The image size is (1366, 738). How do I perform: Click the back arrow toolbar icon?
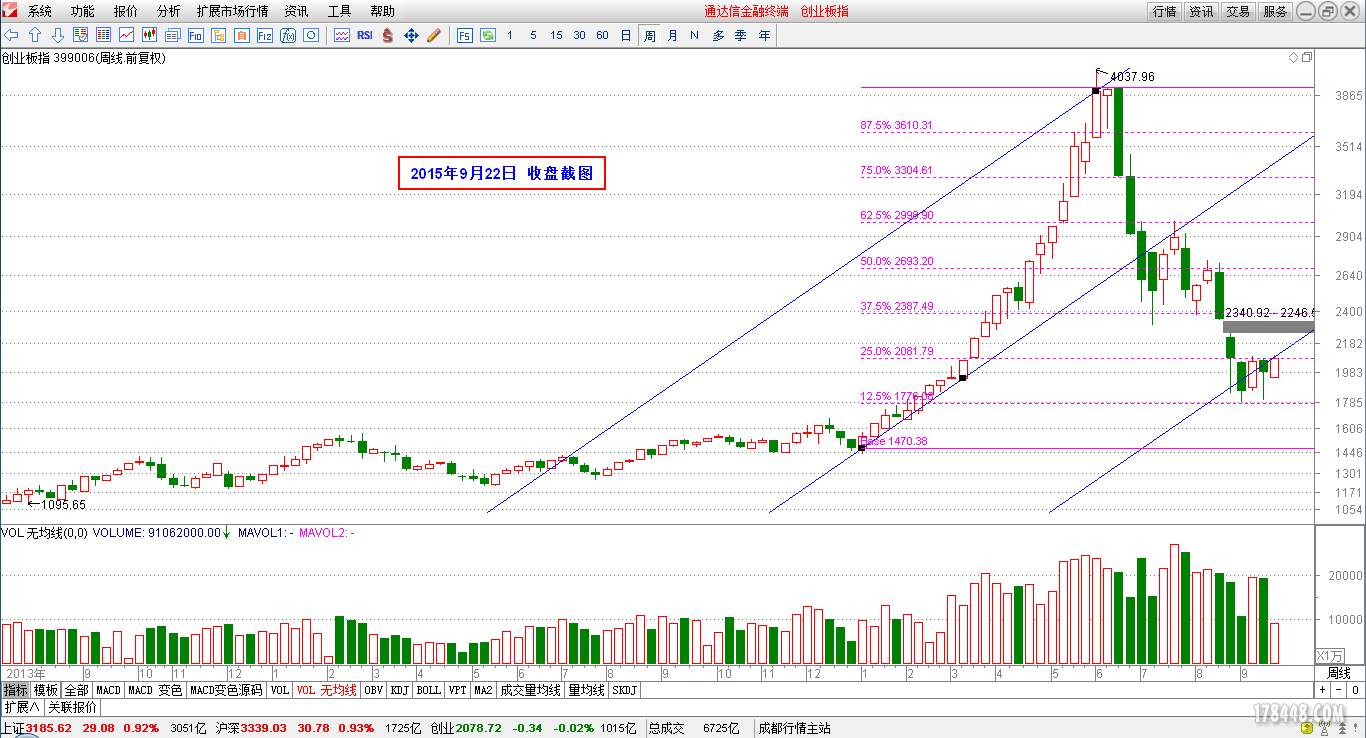(x=12, y=35)
